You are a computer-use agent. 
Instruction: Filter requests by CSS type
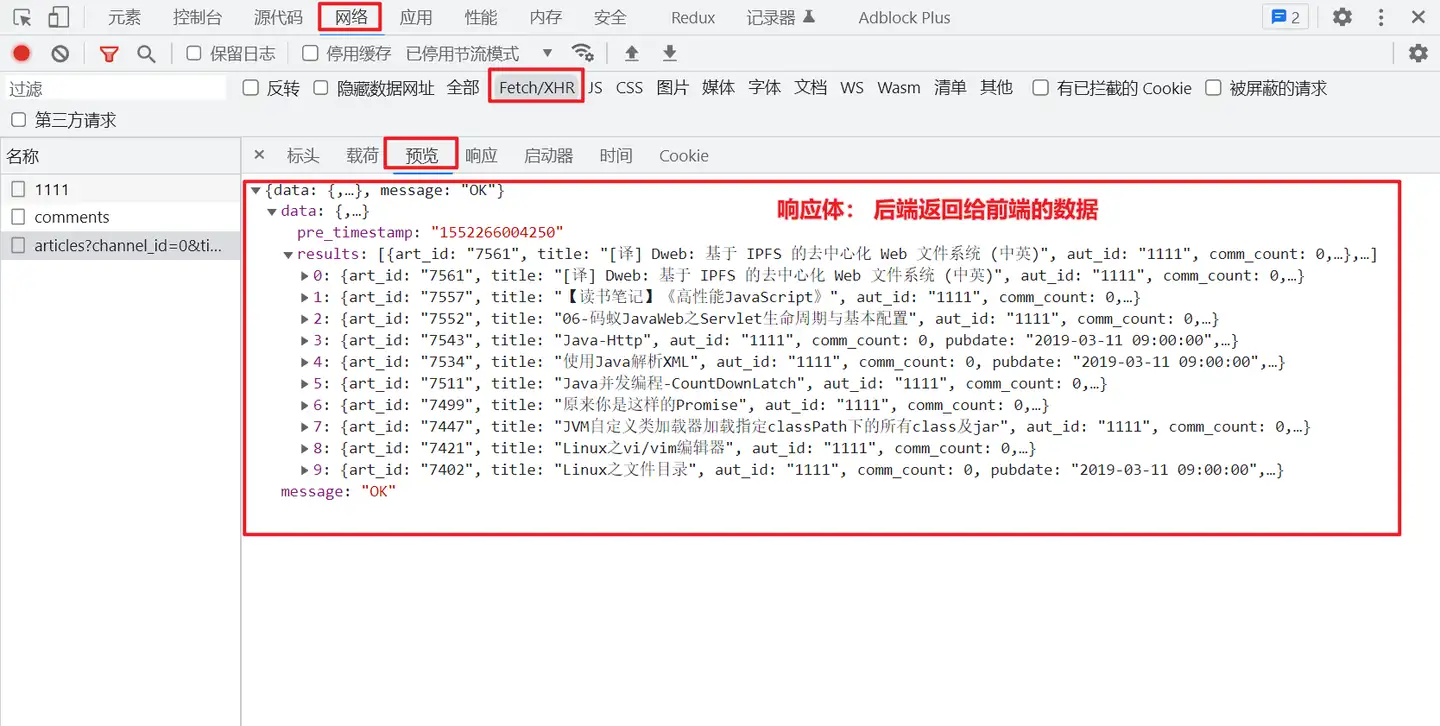(x=630, y=88)
